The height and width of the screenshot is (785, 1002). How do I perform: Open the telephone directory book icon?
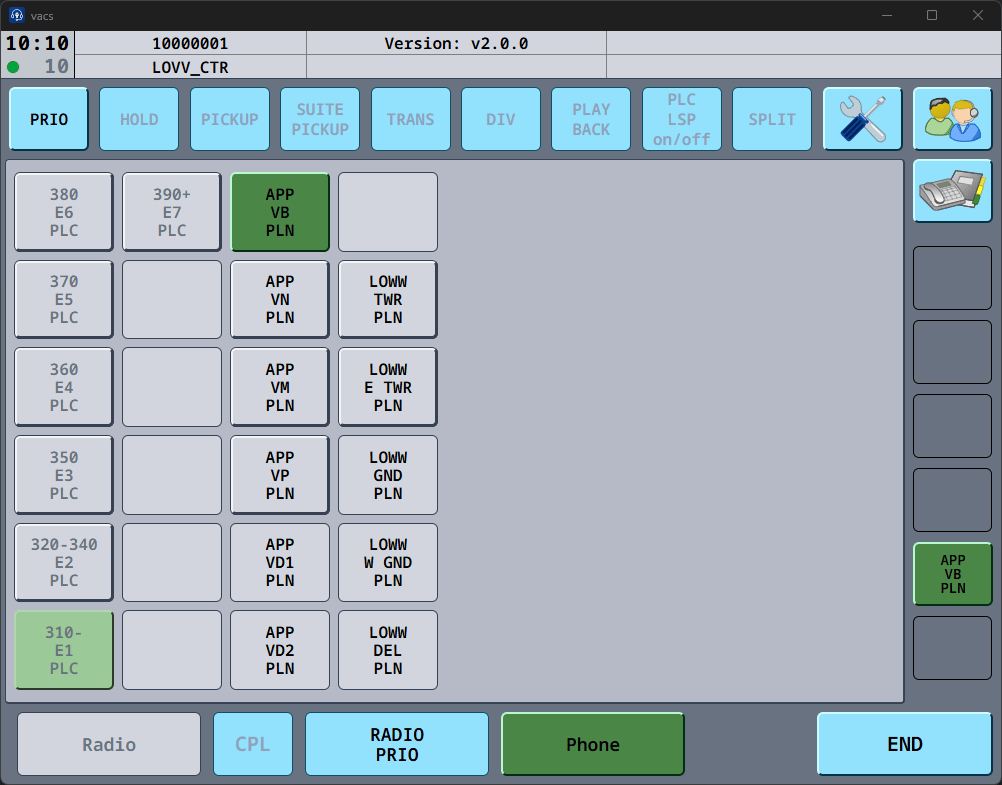[952, 191]
